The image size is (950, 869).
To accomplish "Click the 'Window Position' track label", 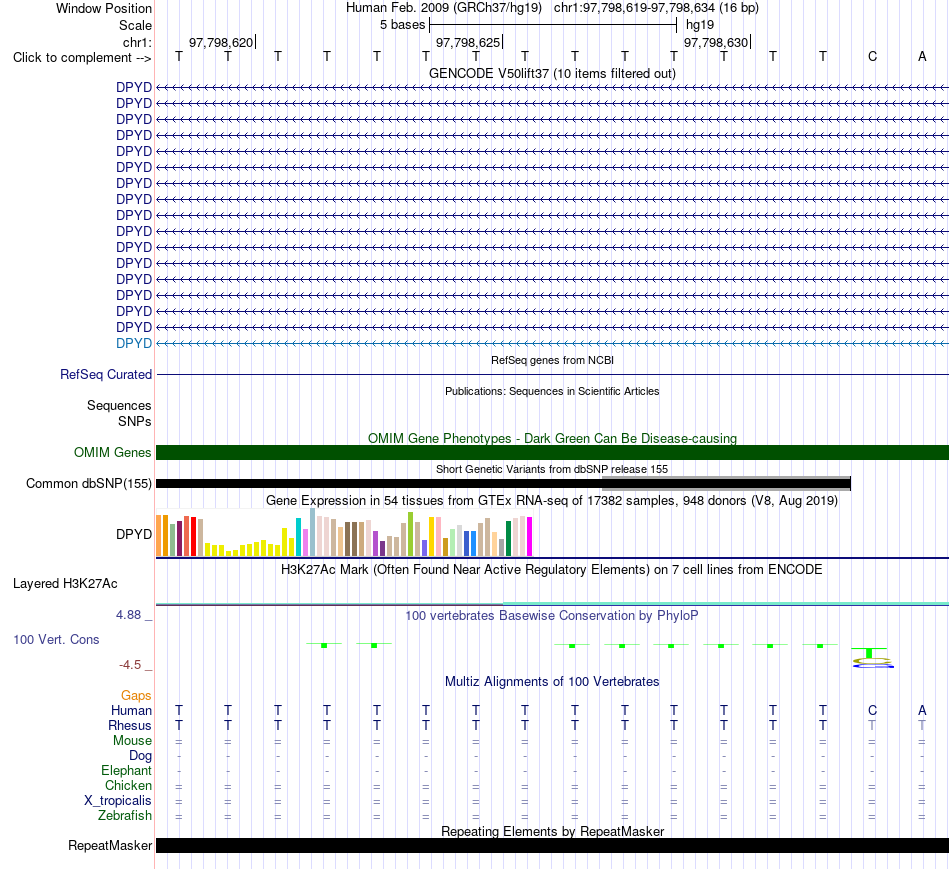I will 104,8.
